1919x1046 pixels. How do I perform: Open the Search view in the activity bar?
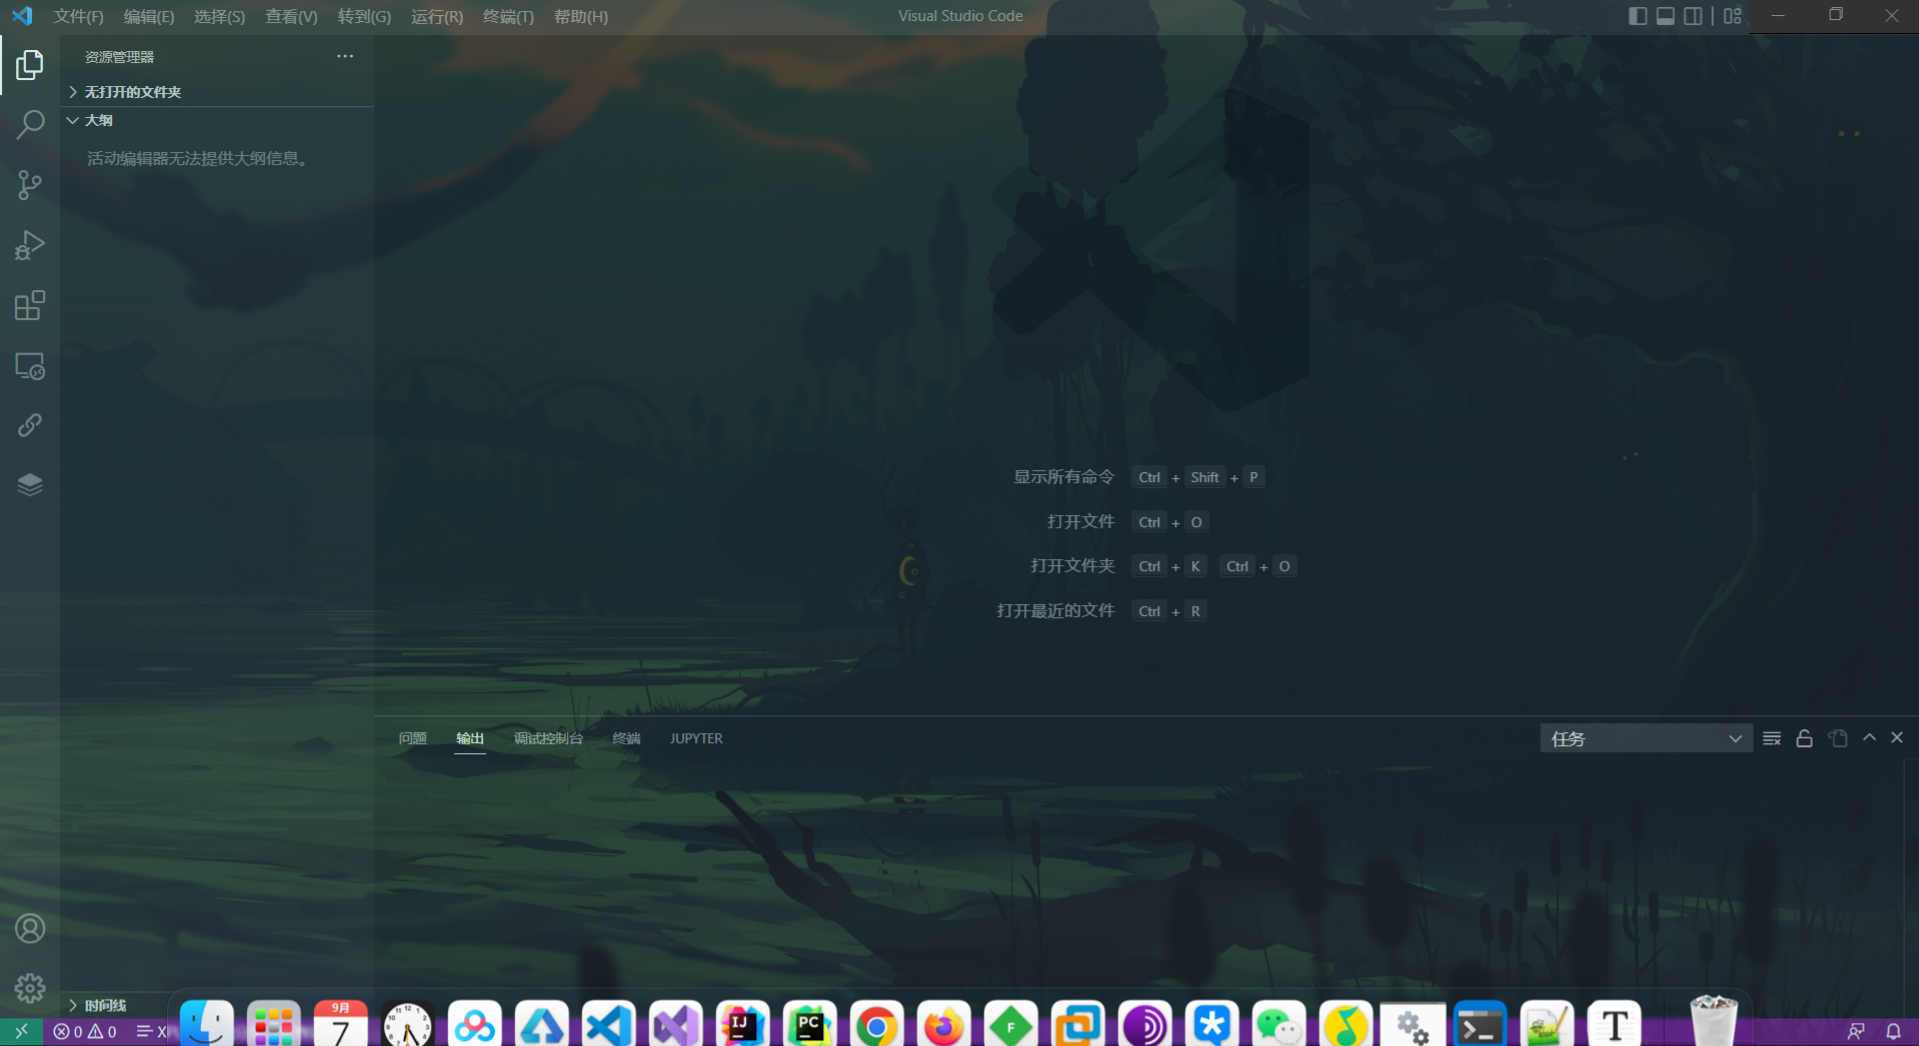coord(30,124)
